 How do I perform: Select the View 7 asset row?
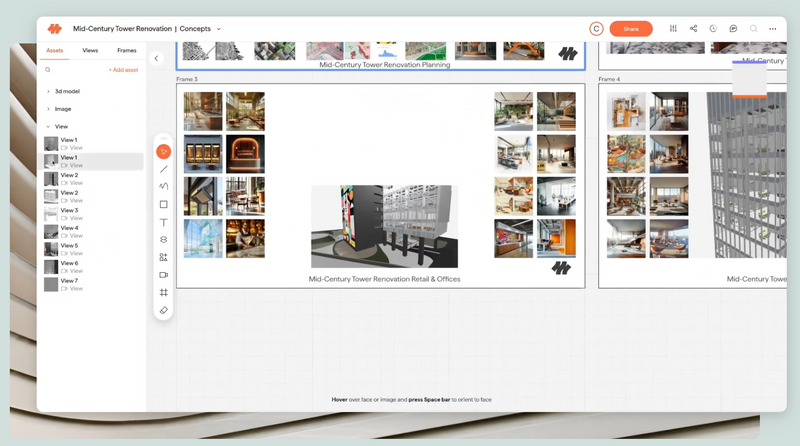point(92,284)
